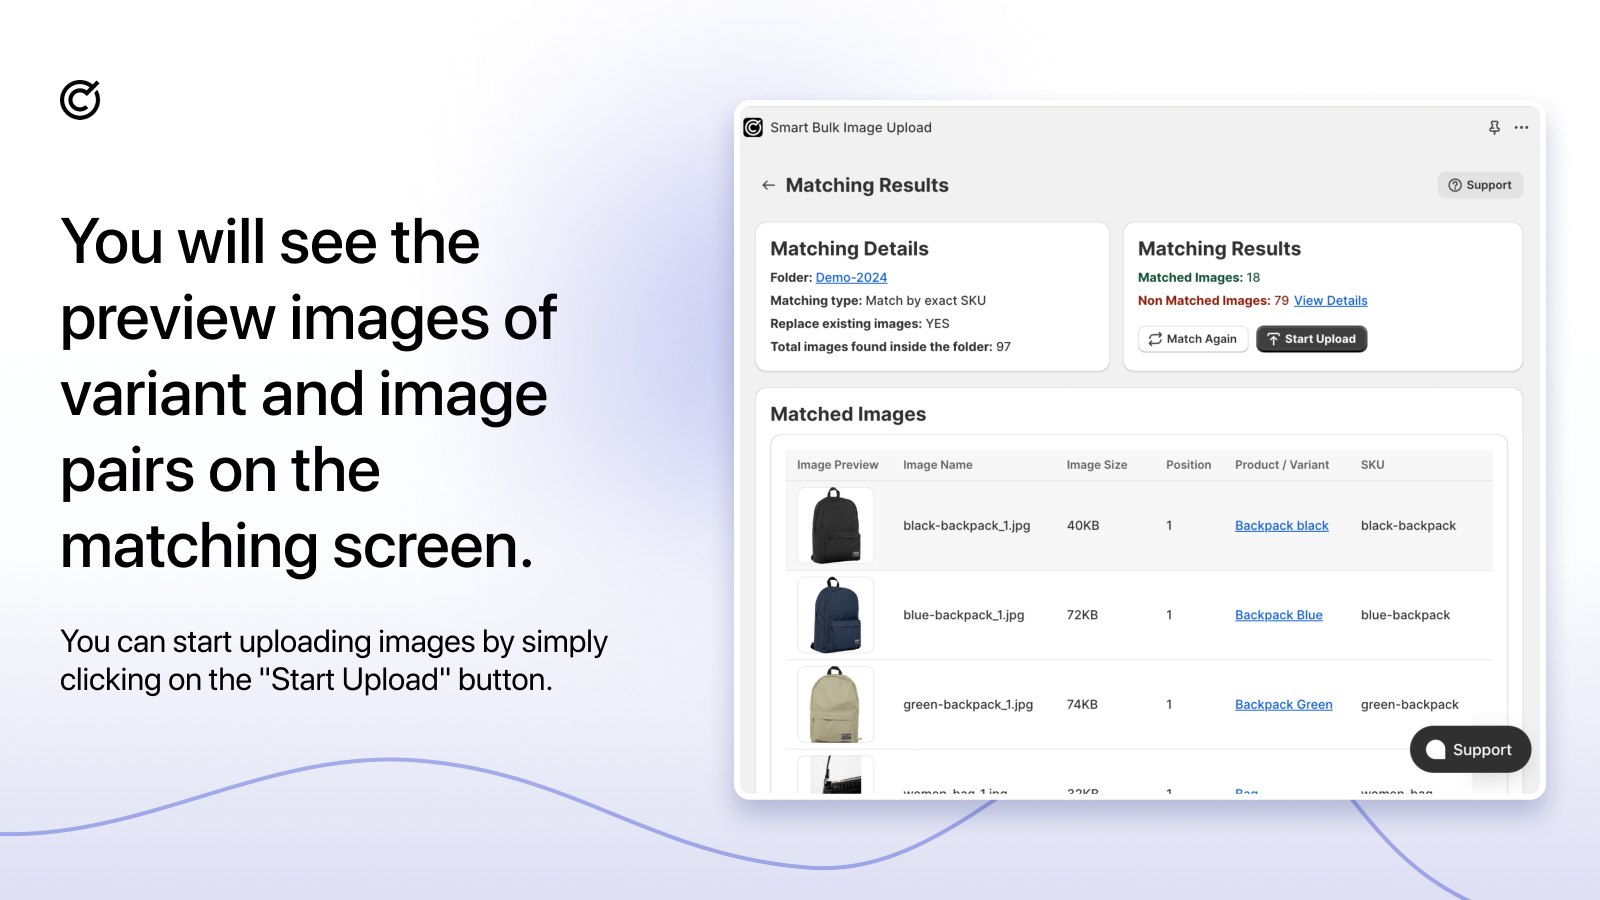
Task: Click the Total images found inside the folder line
Action: tap(890, 346)
